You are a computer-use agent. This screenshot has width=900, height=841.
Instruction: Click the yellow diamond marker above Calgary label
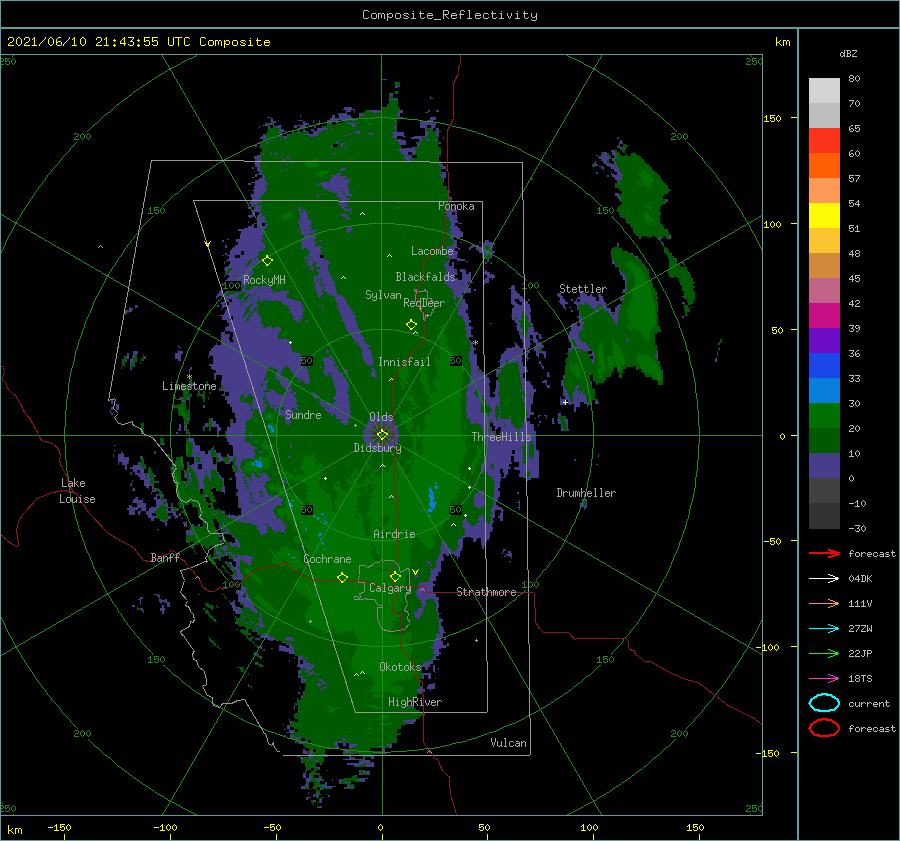tap(395, 576)
